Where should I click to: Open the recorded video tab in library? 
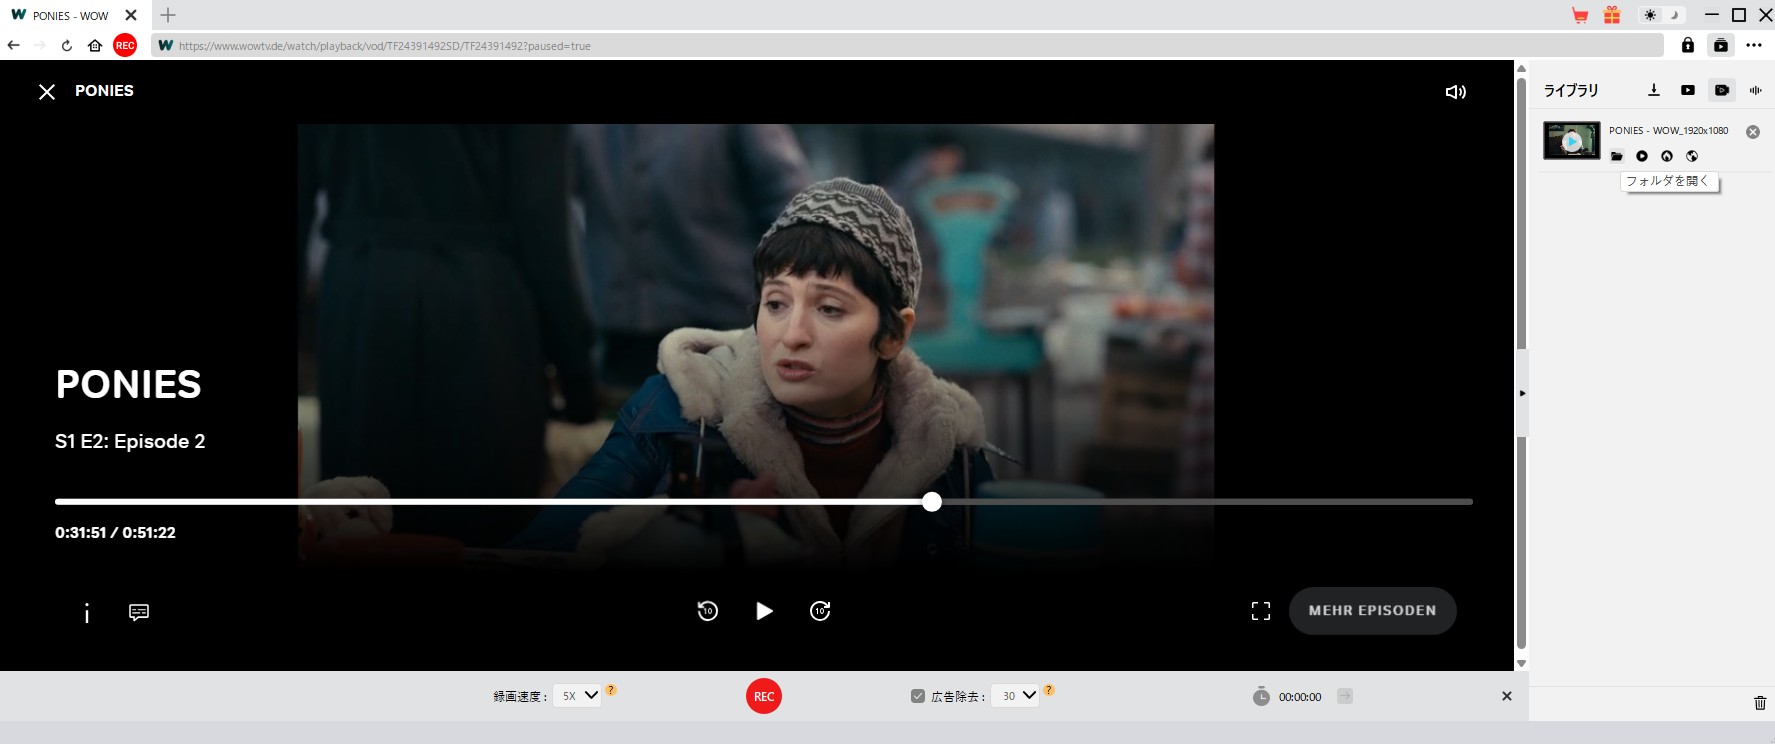coord(1722,90)
